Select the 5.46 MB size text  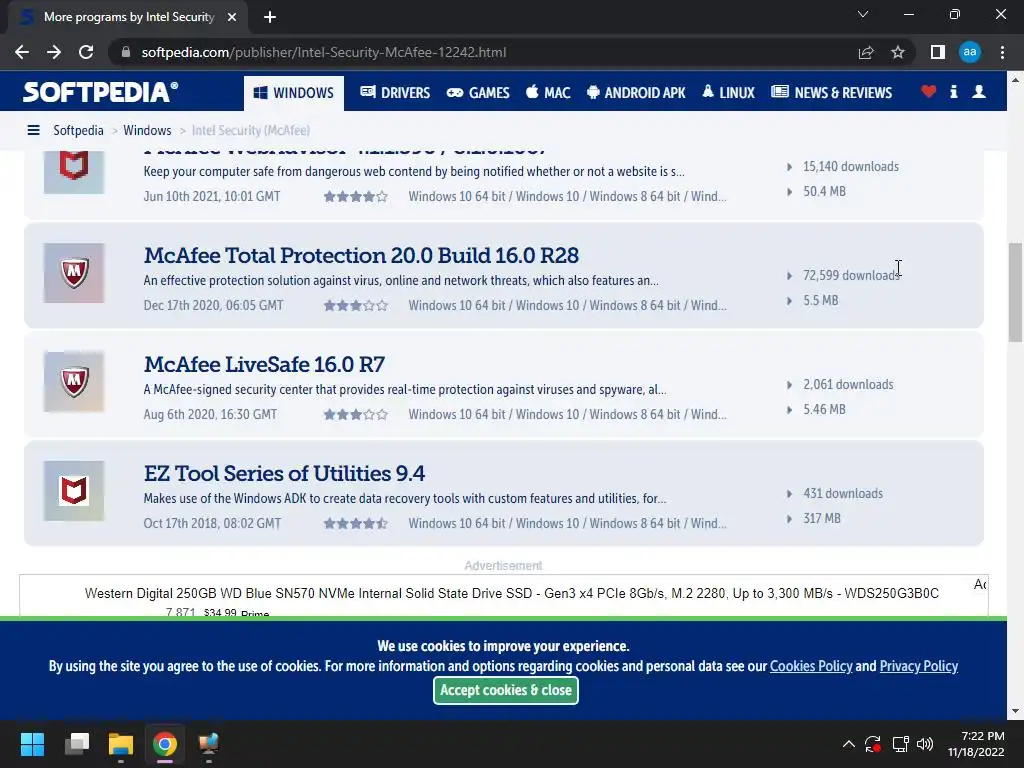coord(825,409)
